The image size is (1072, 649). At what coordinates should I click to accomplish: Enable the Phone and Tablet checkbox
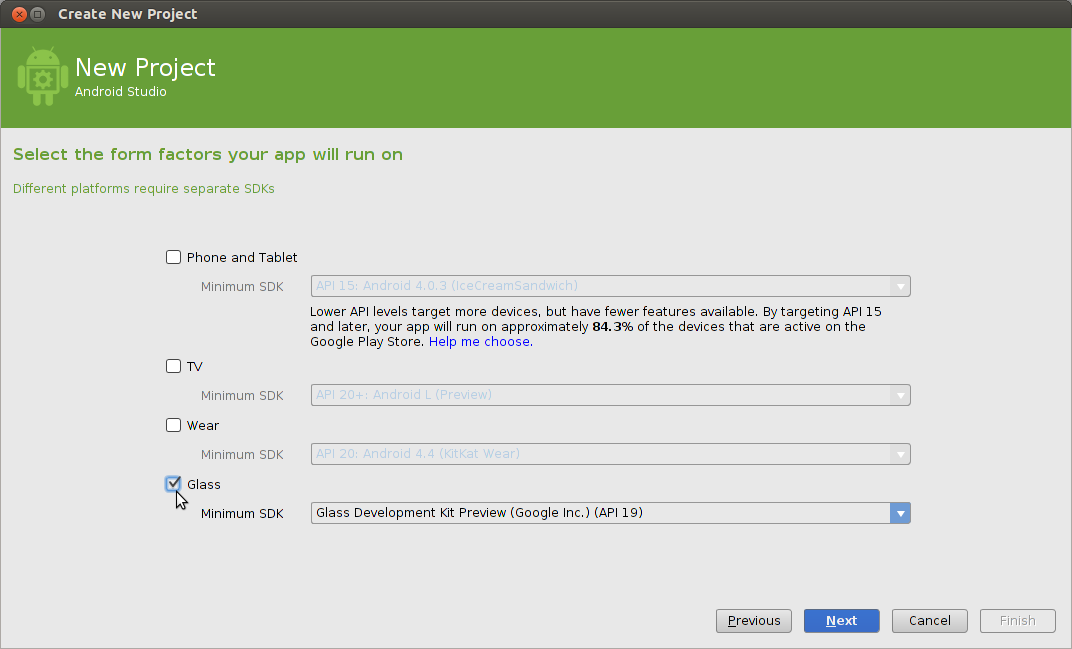[174, 257]
